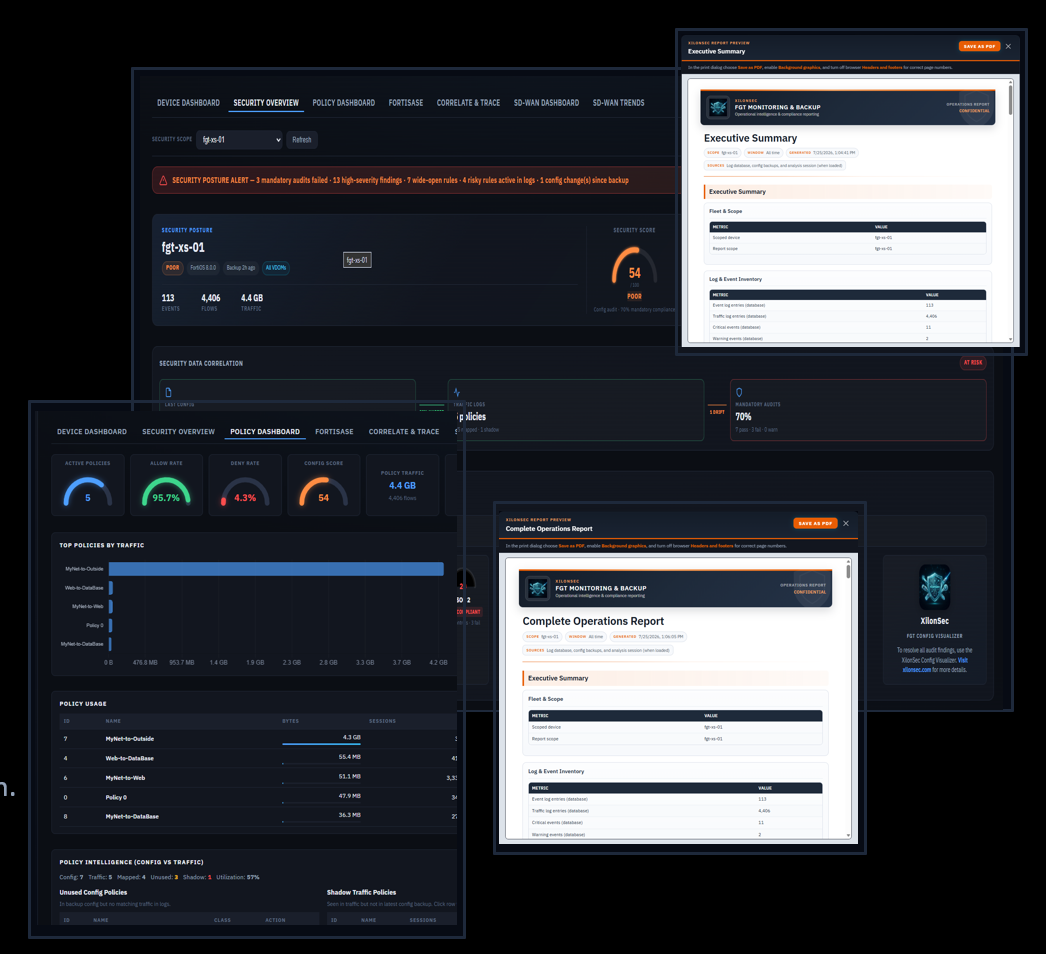The image size is (1046, 954).
Task: Open SD-WAN Dashboard tab
Action: point(546,103)
